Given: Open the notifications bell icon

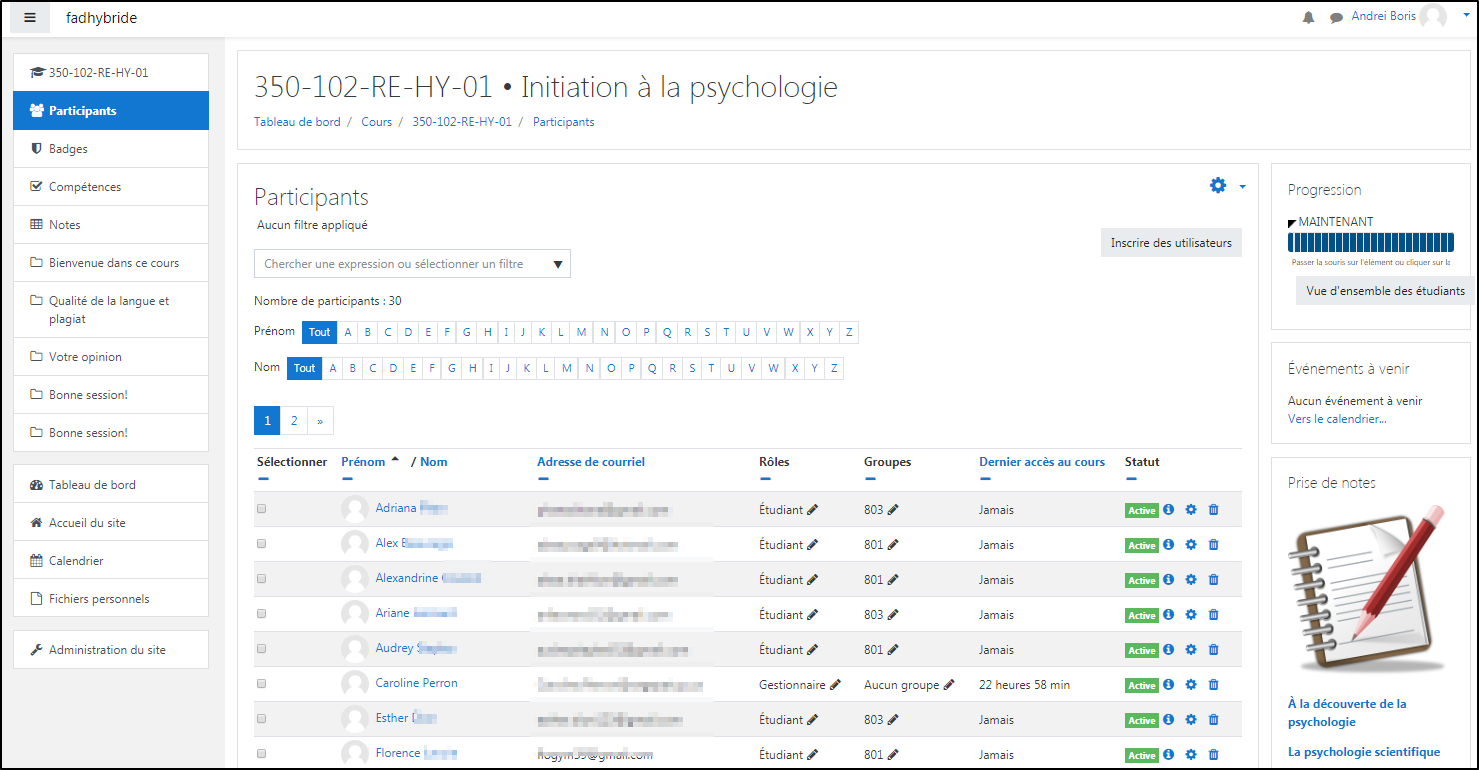Looking at the screenshot, I should [1308, 18].
